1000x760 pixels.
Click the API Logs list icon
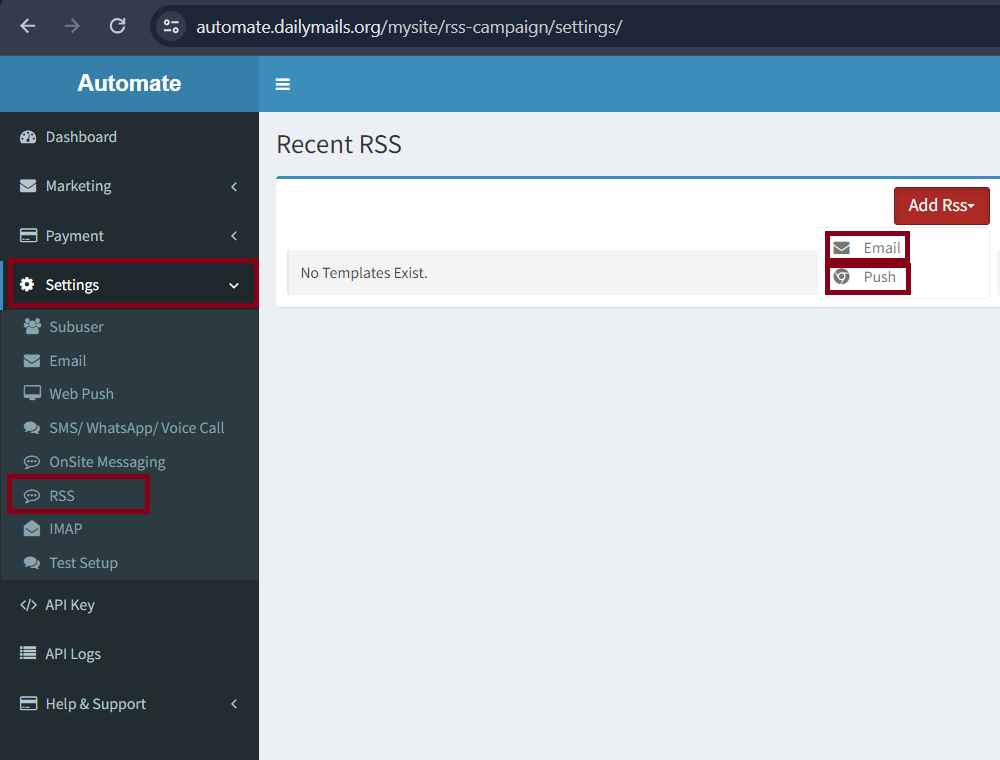[x=28, y=654]
